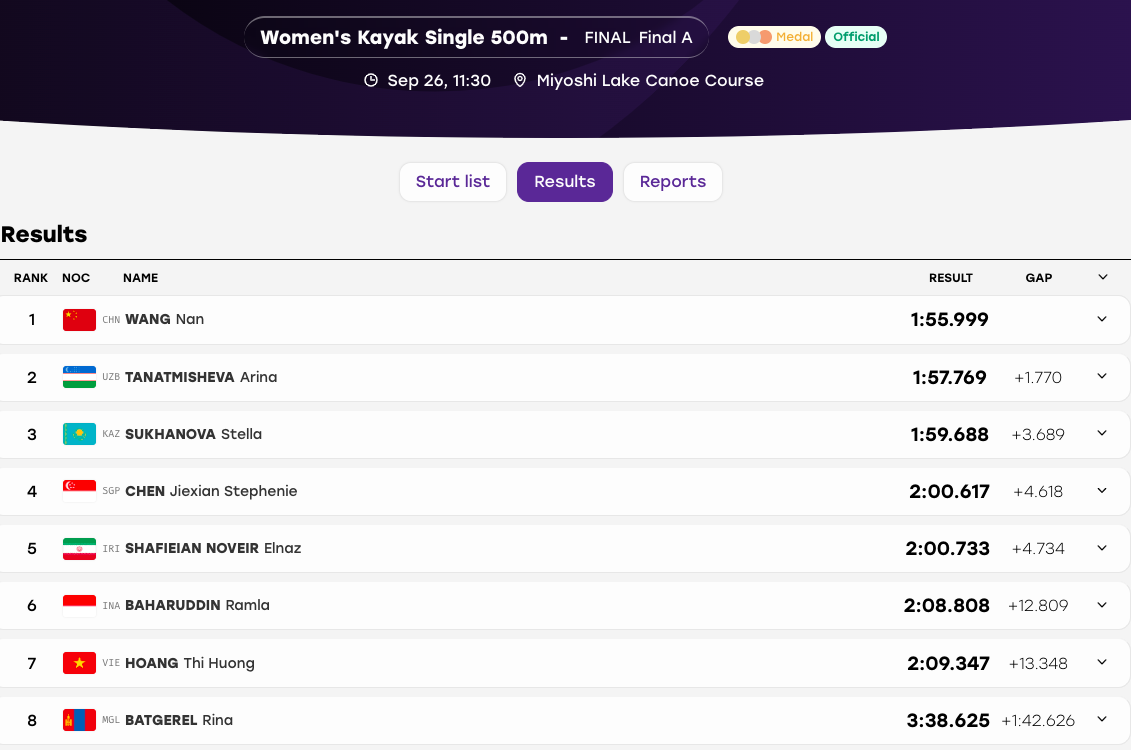Click the location pin icon near venue
1131x750 pixels.
point(519,80)
